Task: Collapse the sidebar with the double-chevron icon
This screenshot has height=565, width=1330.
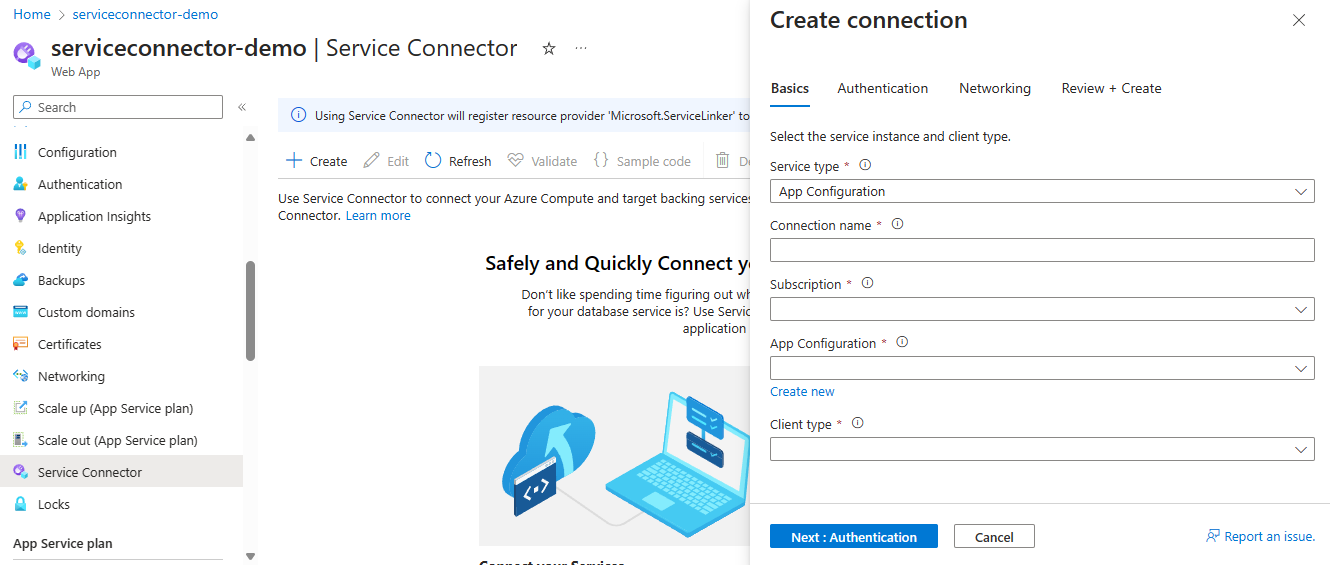Action: [x=242, y=107]
